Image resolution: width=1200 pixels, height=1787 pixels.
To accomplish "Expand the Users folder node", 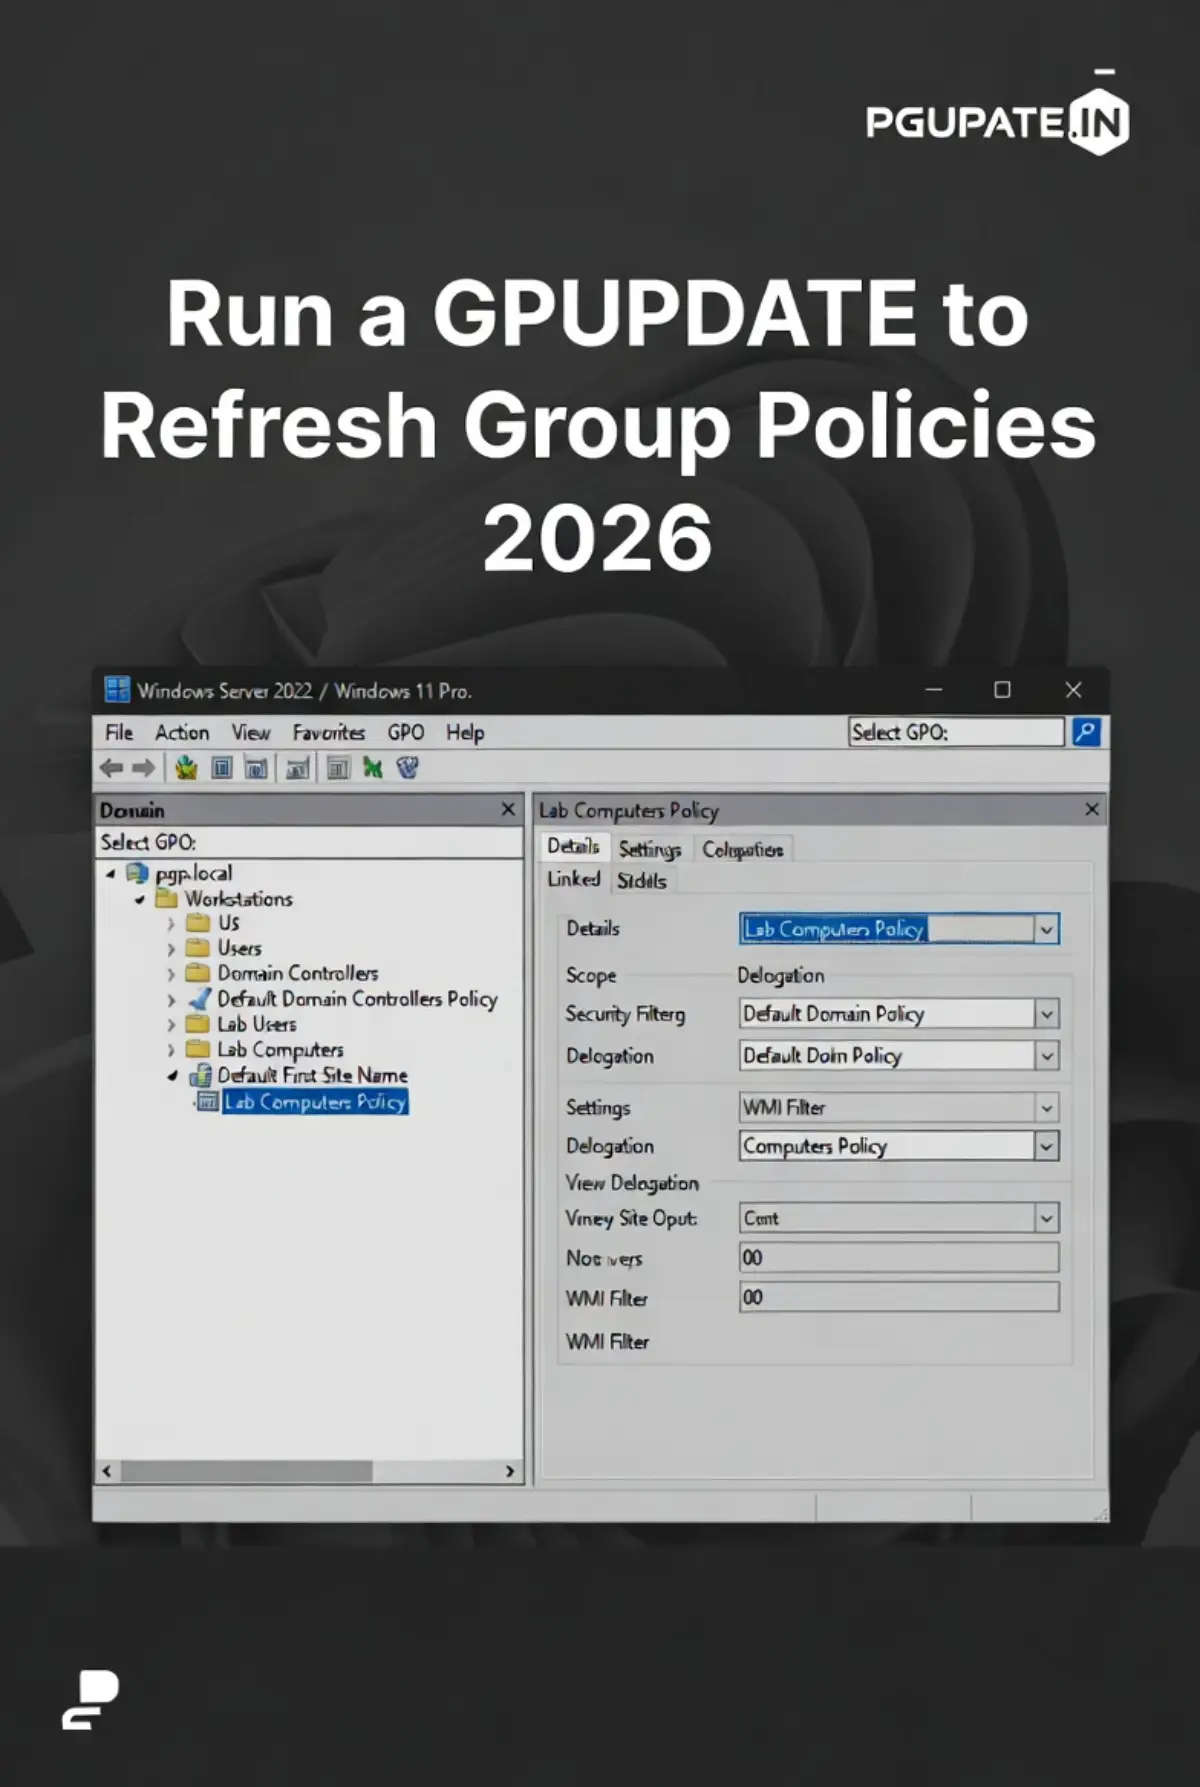I will [x=171, y=949].
